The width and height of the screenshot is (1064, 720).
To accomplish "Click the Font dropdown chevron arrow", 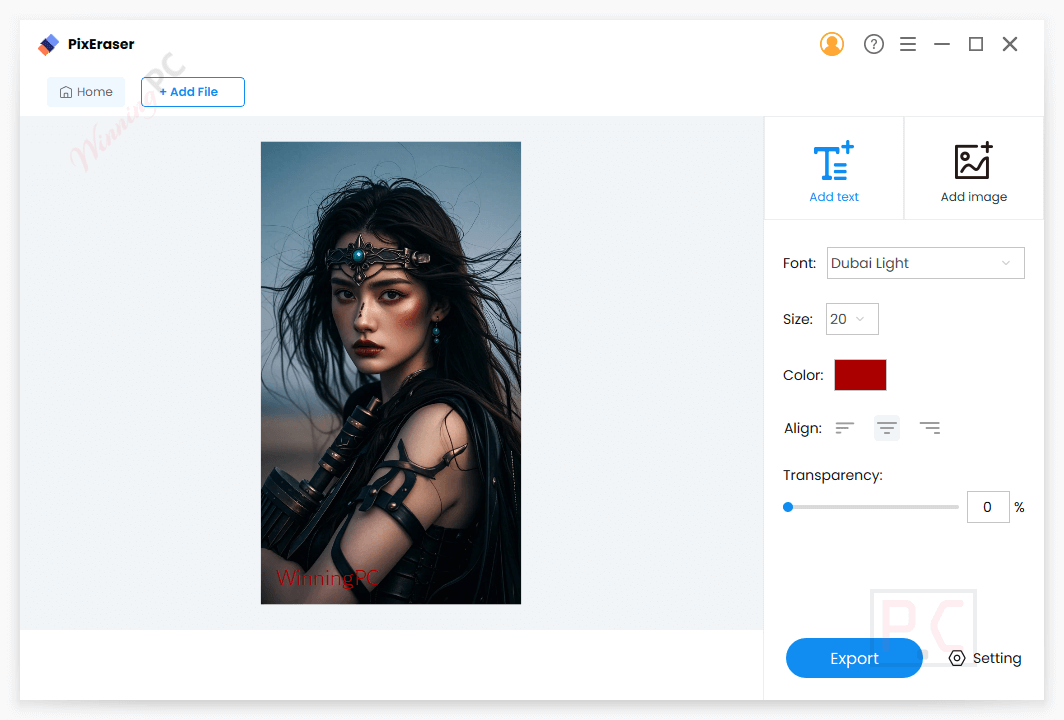I will tap(1006, 263).
